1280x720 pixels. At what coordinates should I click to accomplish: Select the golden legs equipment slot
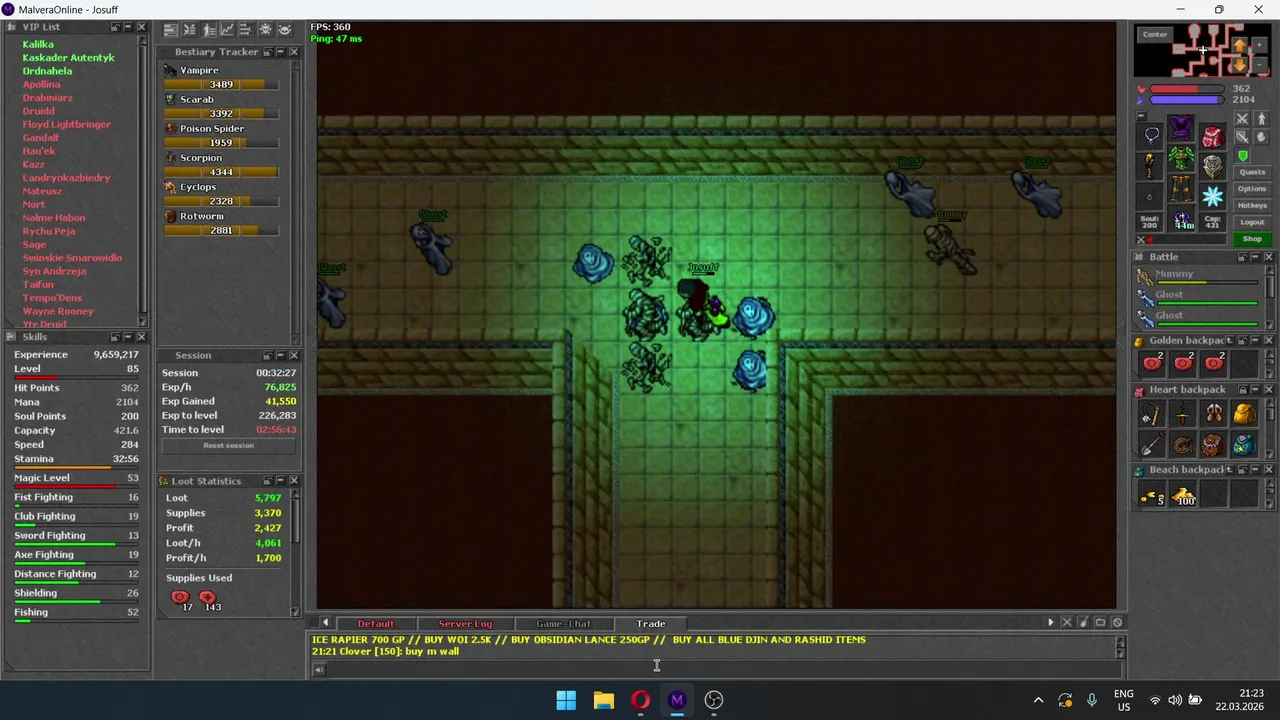[x=1181, y=188]
